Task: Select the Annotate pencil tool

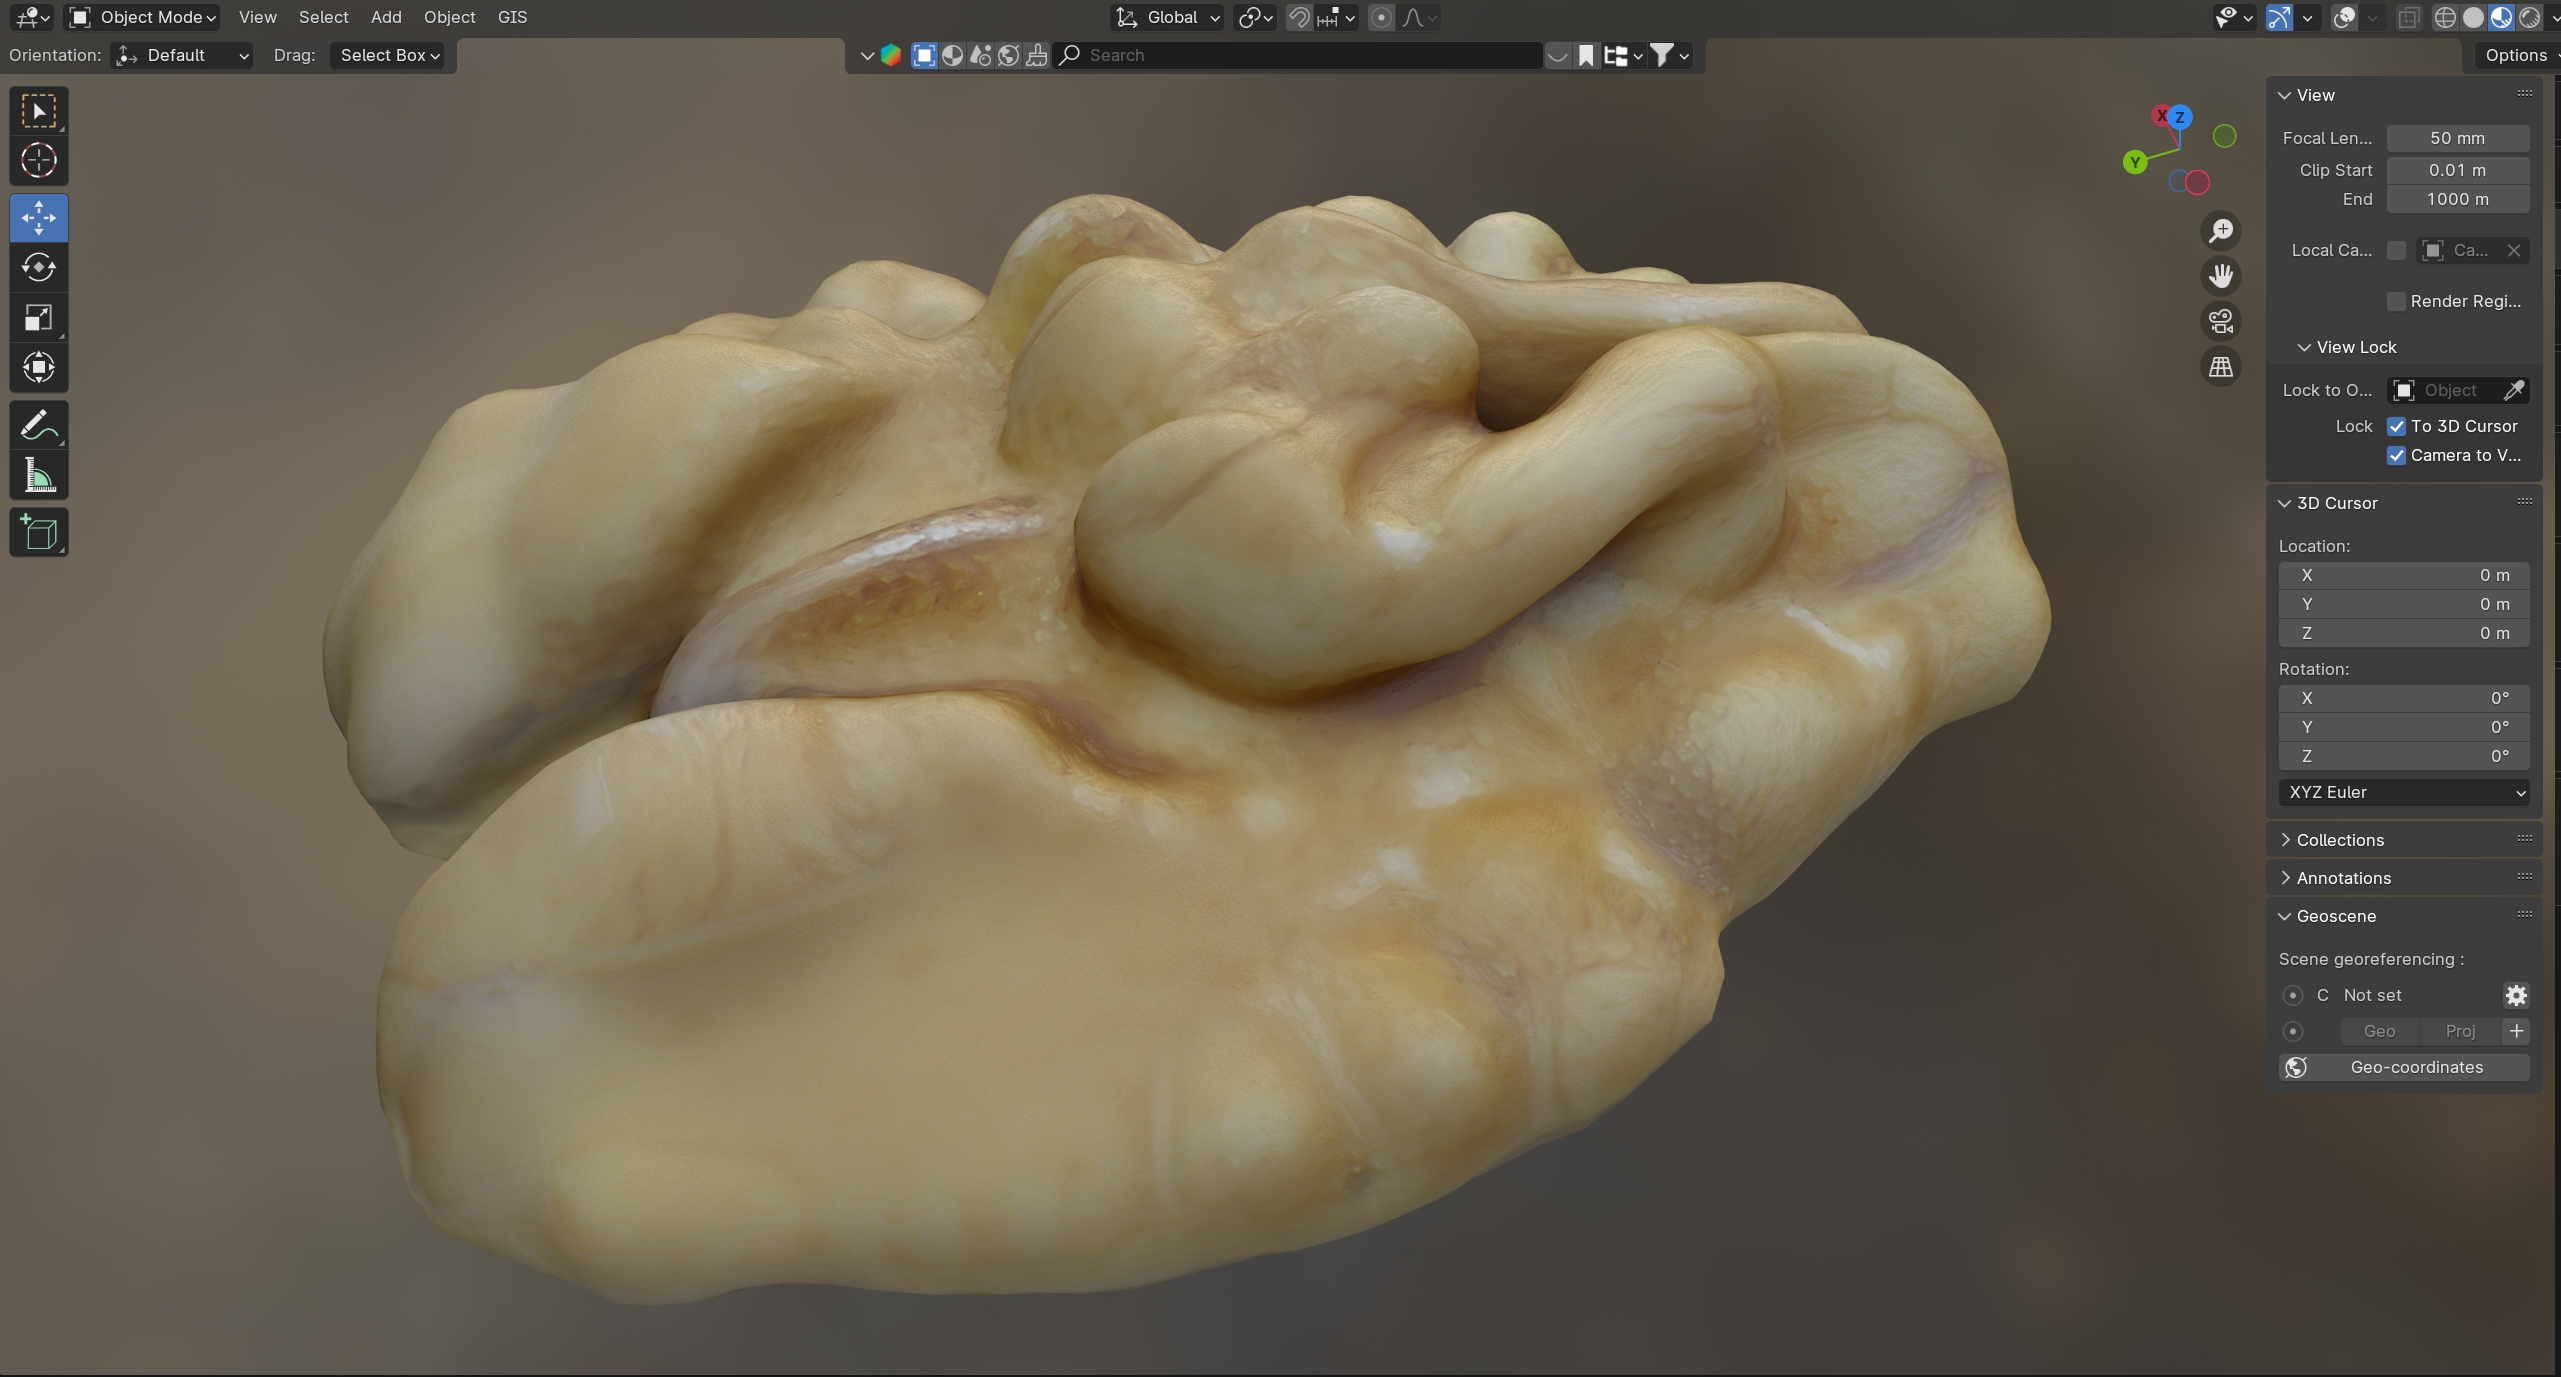Action: 39,426
